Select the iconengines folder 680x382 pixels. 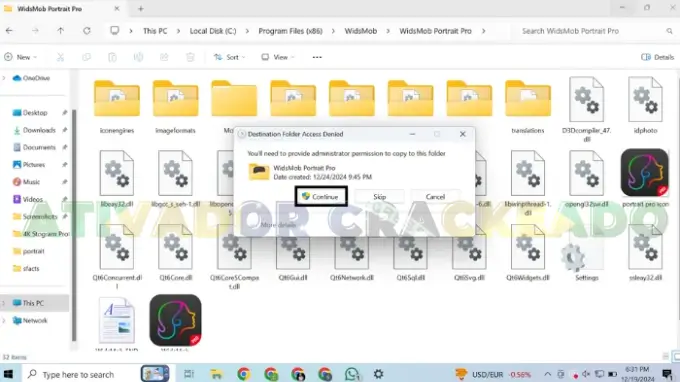click(117, 106)
